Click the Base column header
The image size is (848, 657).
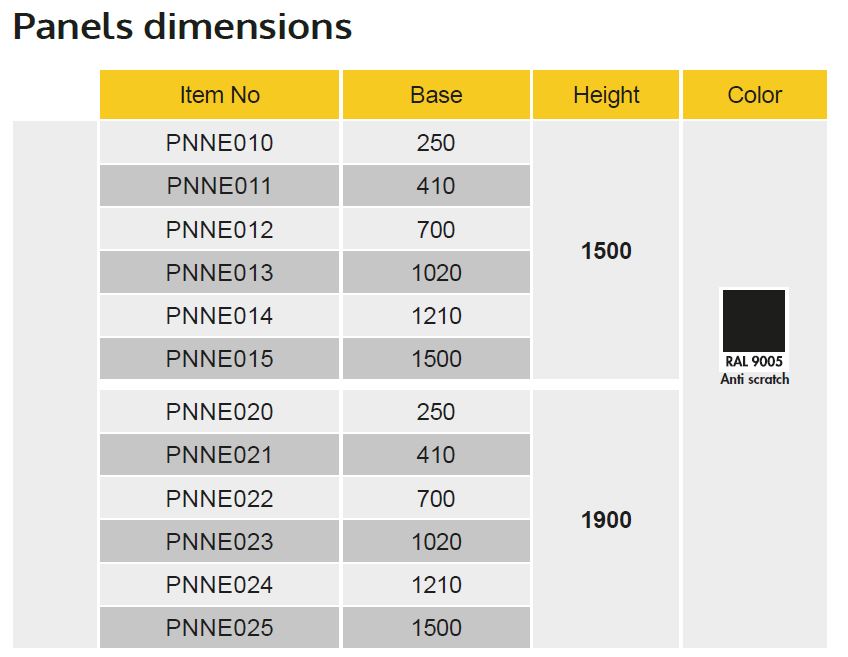[x=436, y=95]
